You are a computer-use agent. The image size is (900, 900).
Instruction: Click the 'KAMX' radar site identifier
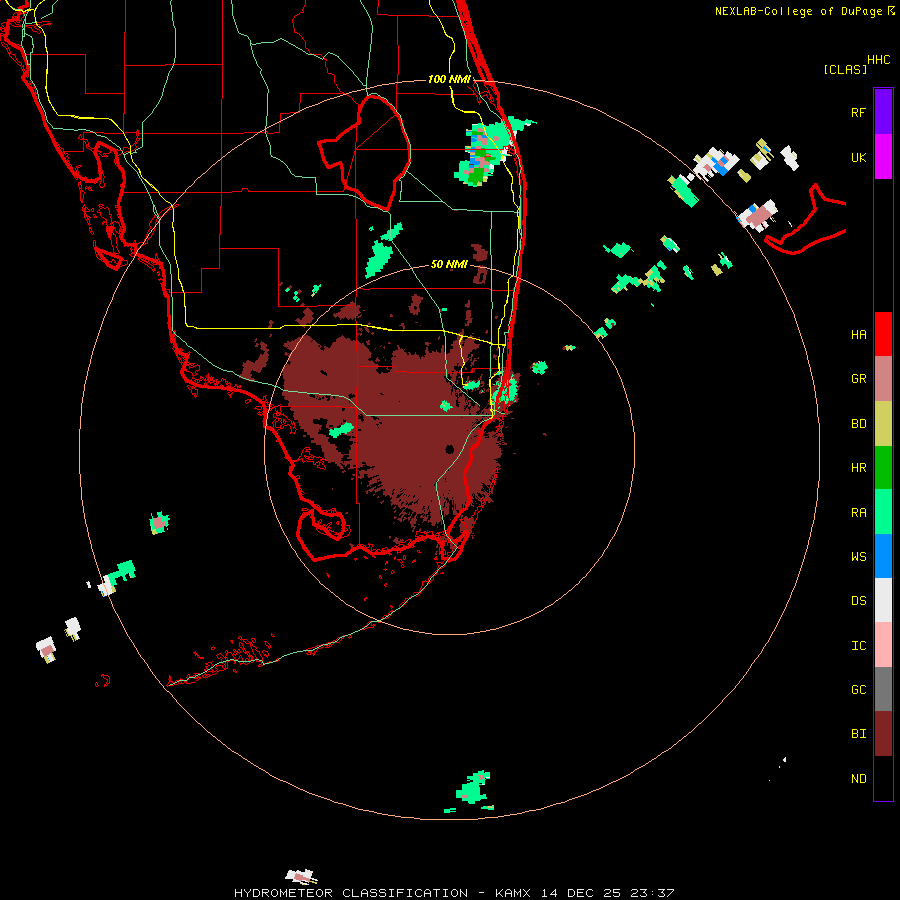(513, 893)
